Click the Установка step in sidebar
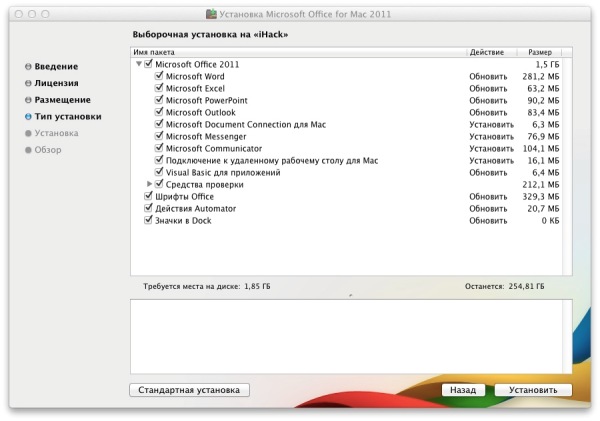This screenshot has height=421, width=600. [x=57, y=133]
